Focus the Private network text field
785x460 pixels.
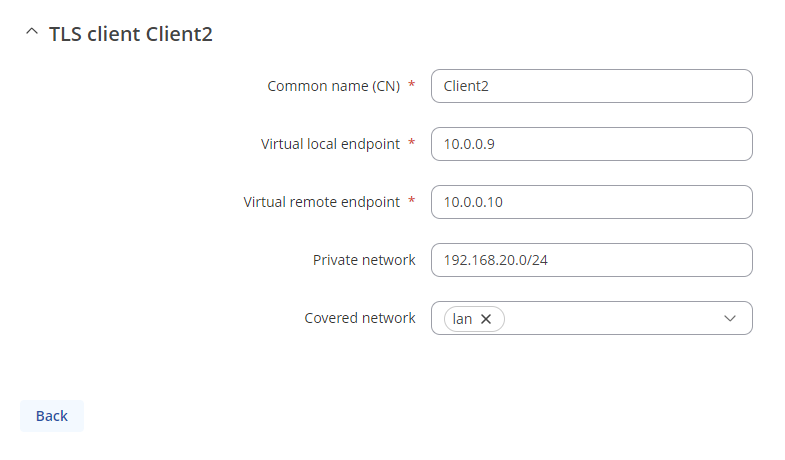pyautogui.click(x=591, y=260)
